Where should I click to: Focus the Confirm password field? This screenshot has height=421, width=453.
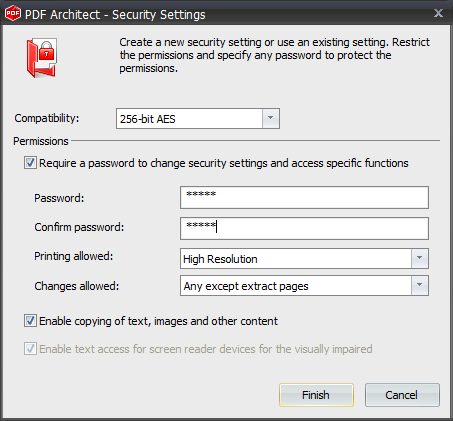(304, 228)
